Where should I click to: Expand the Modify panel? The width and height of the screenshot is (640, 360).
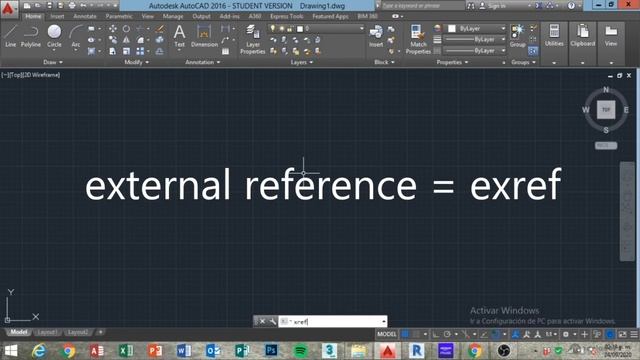point(137,62)
